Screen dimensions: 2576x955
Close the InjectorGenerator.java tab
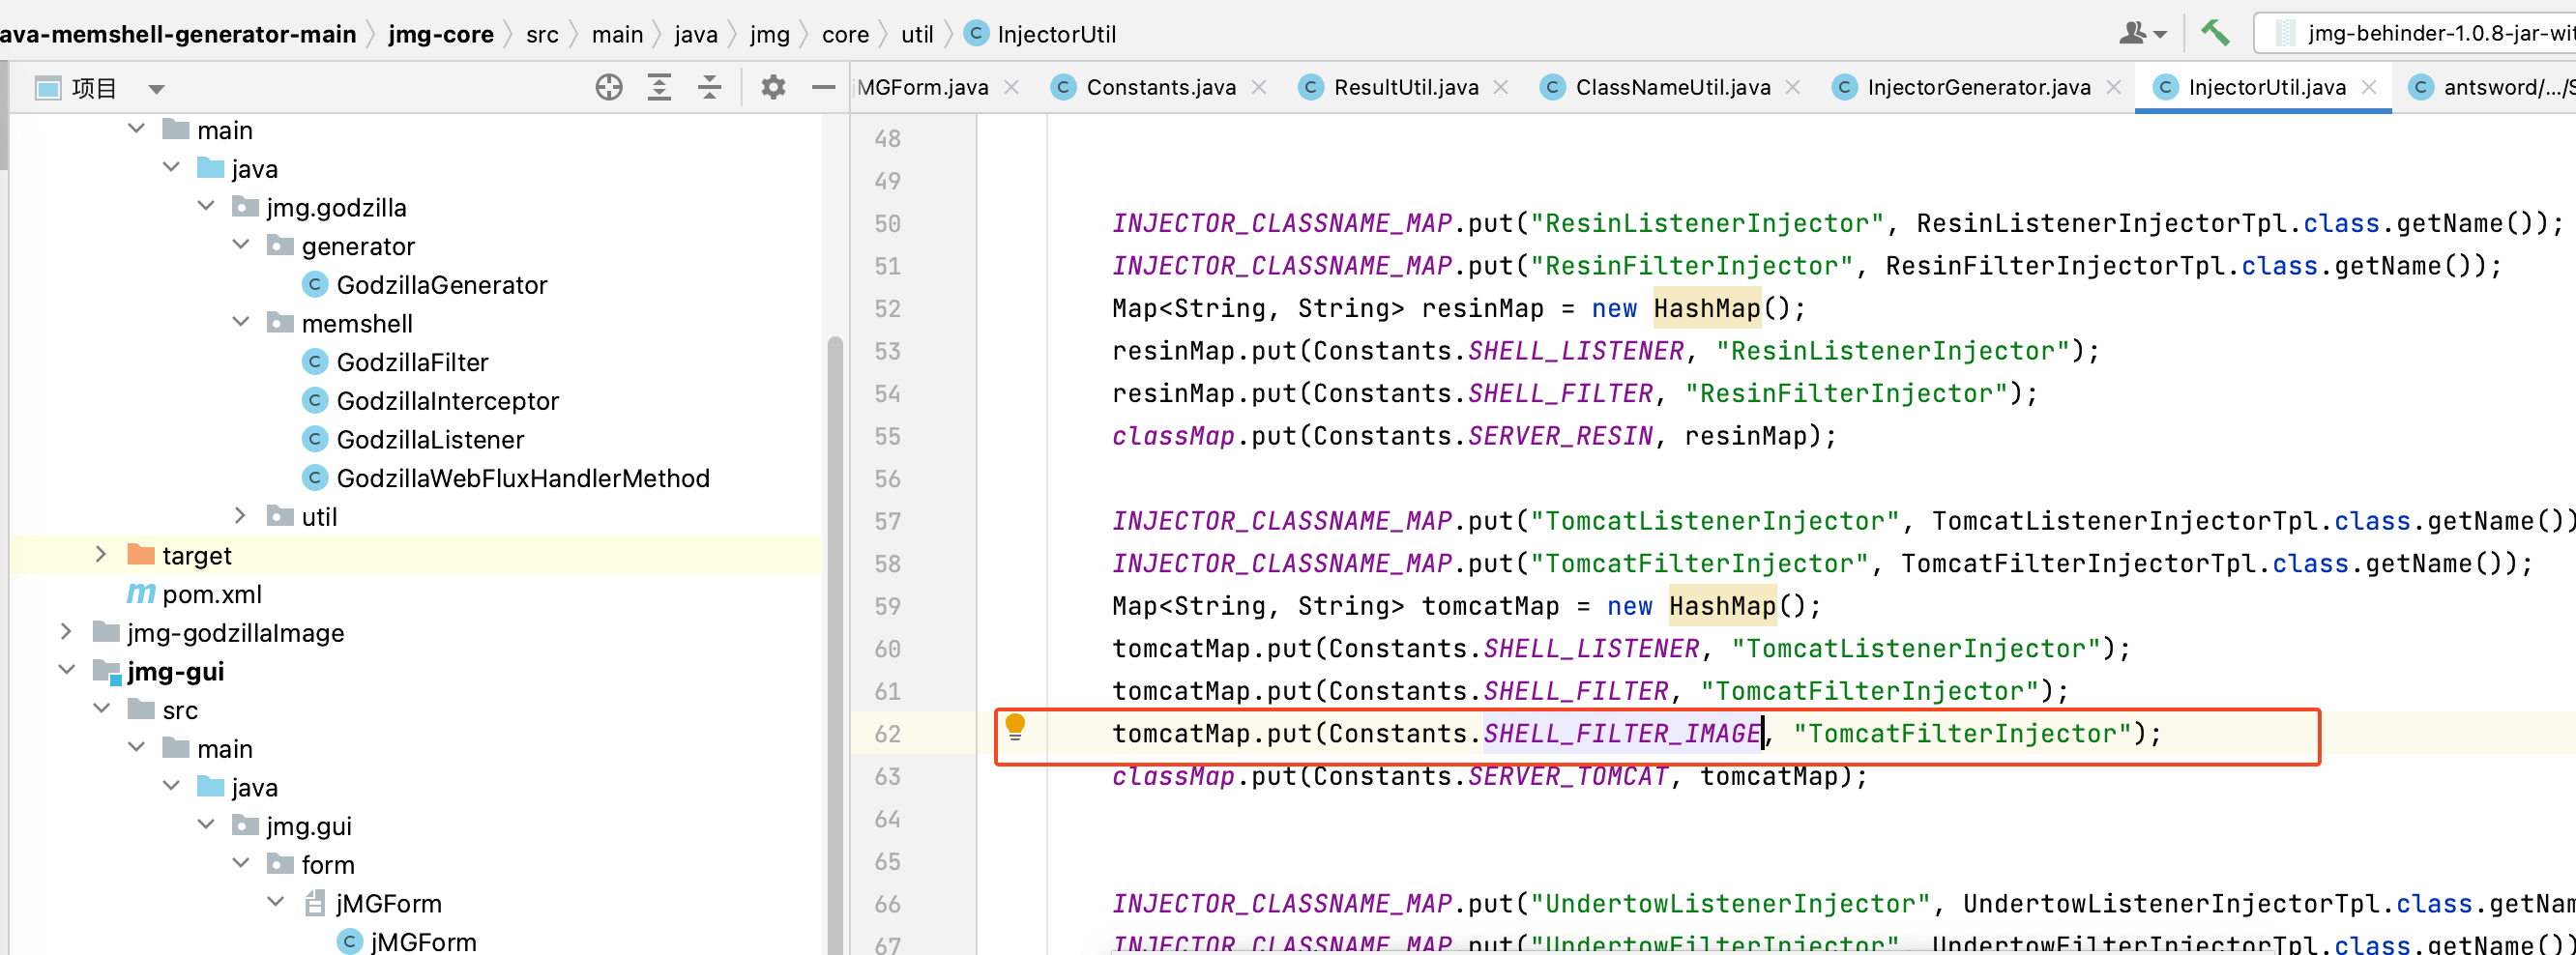(x=2113, y=87)
